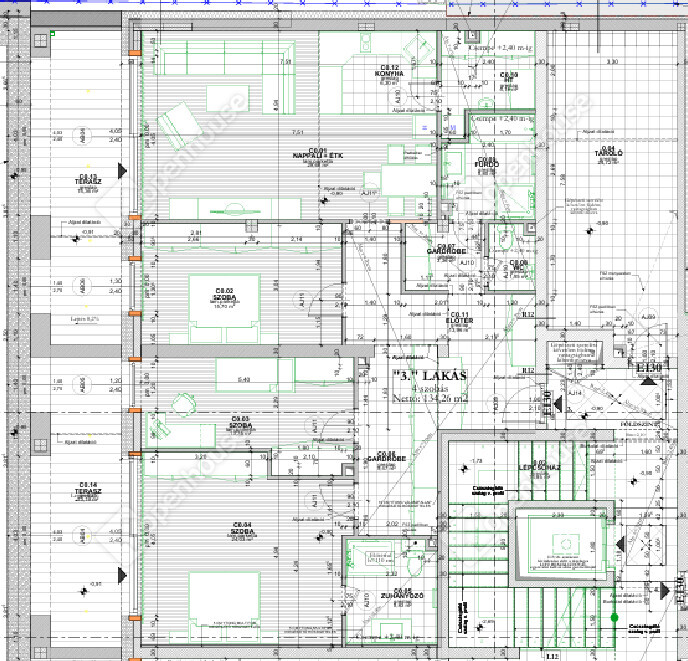The image size is (688, 661).
Task: Select the KONYHA room label
Action: click(x=361, y=72)
